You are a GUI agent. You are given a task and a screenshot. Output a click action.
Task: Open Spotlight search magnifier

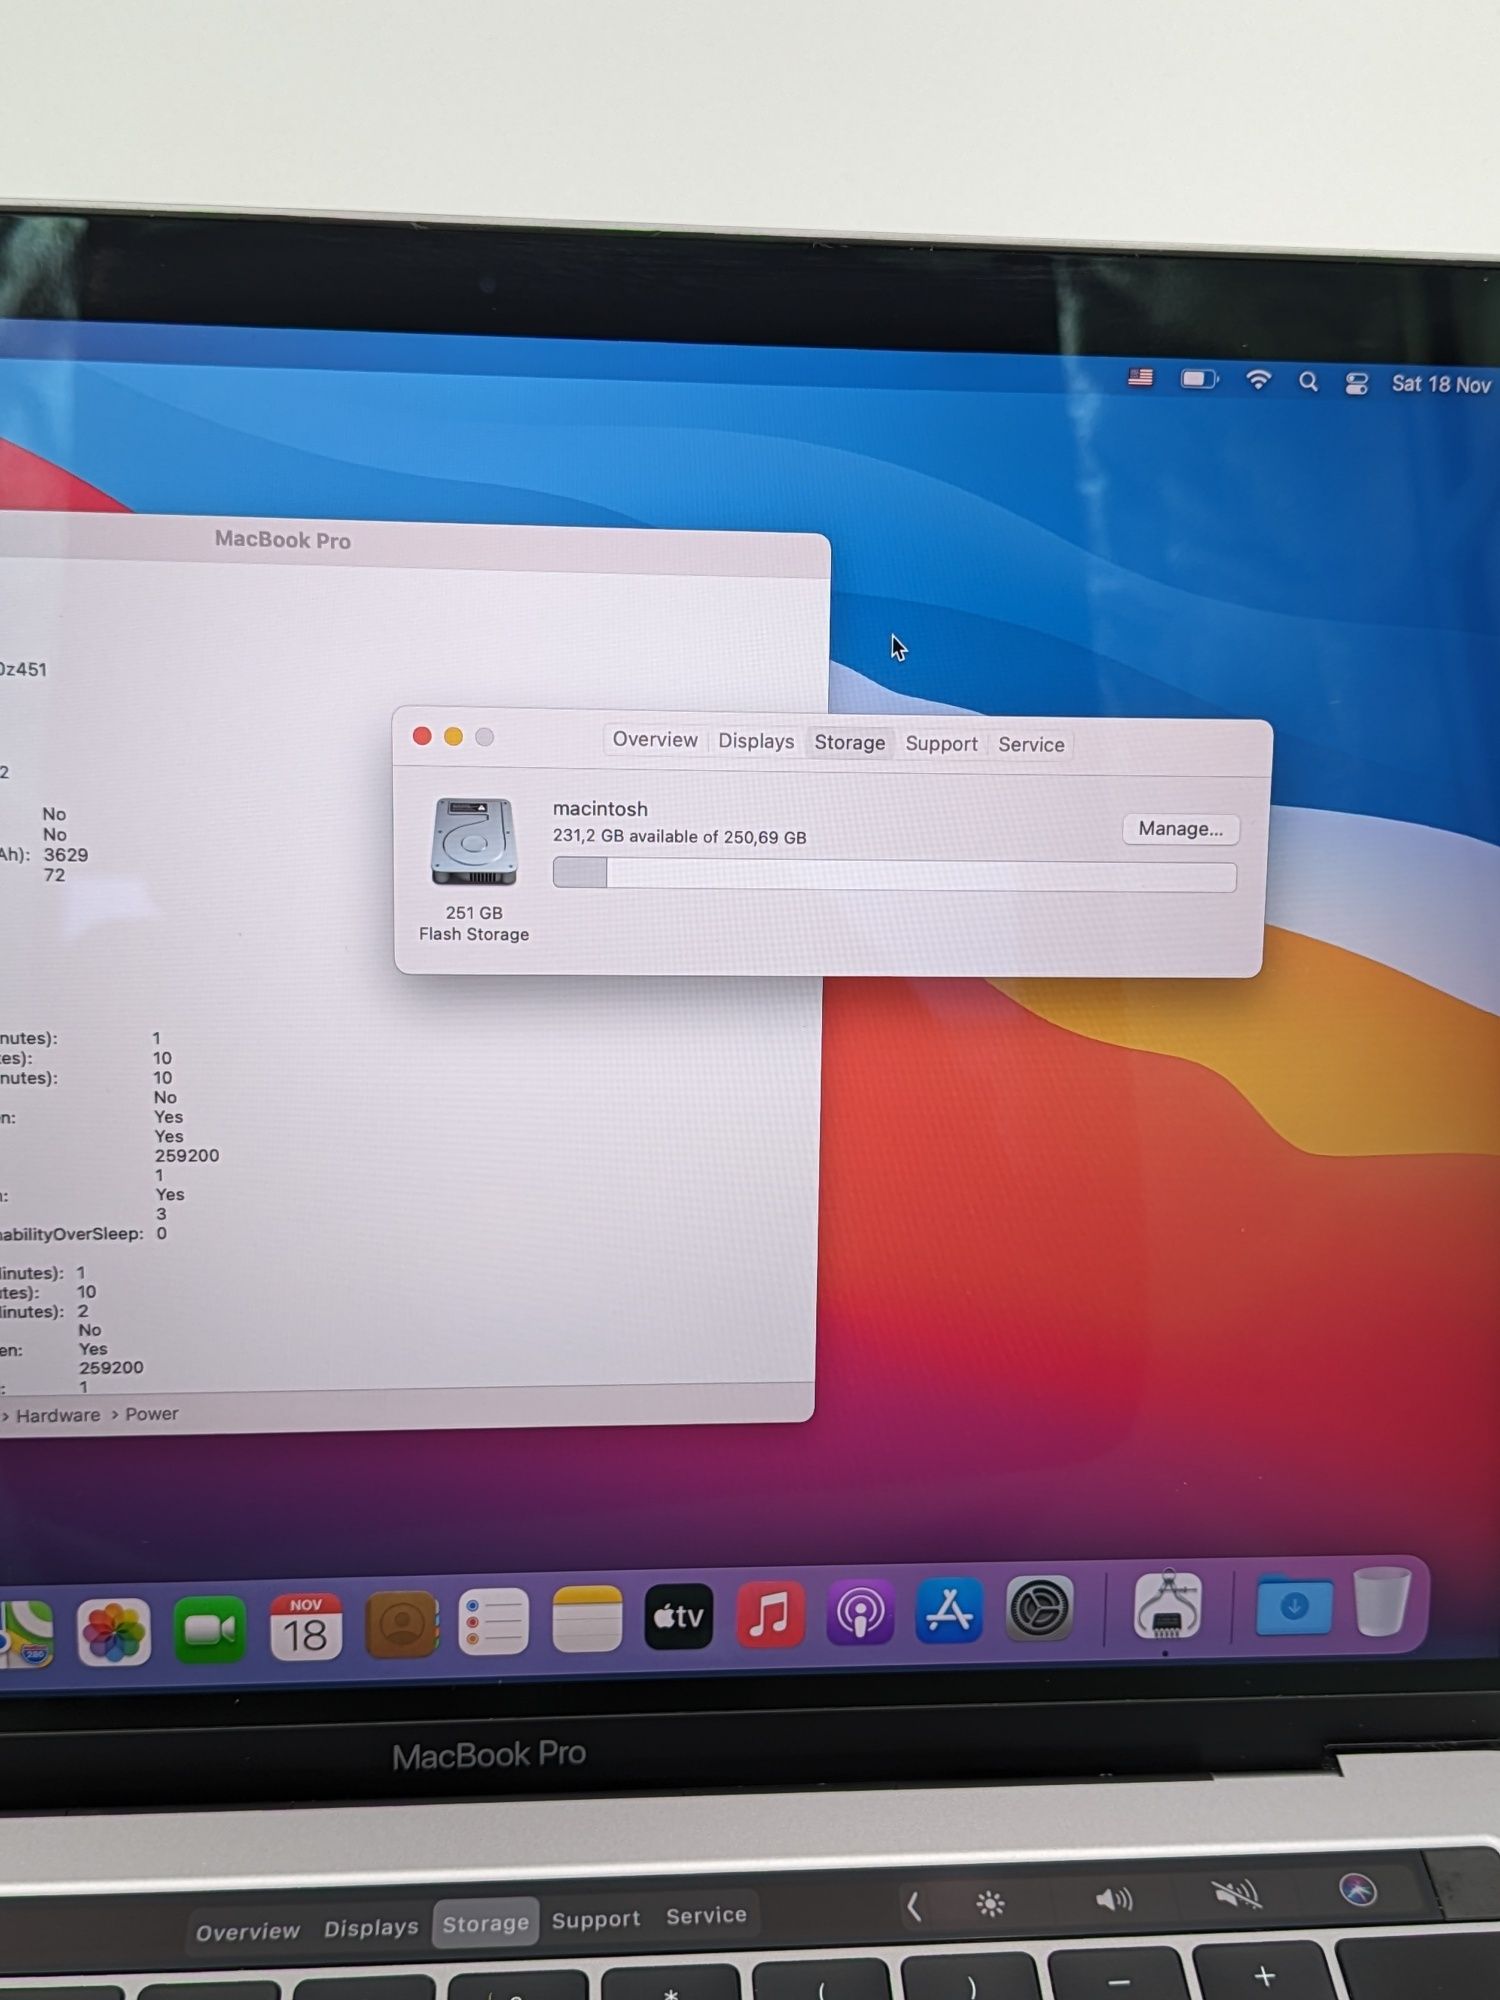tap(1308, 382)
